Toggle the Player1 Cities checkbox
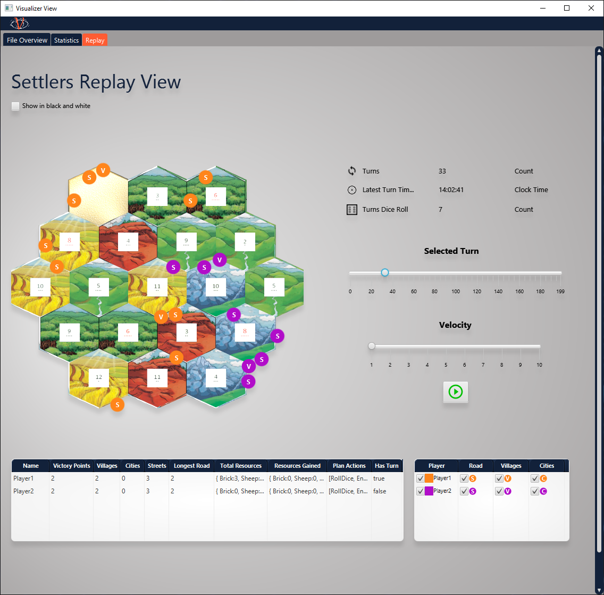The image size is (604, 595). click(535, 479)
